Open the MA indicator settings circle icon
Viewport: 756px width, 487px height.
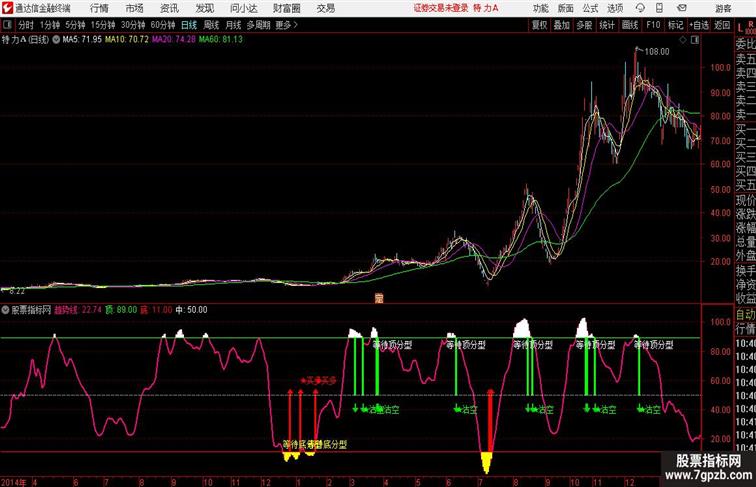56,40
